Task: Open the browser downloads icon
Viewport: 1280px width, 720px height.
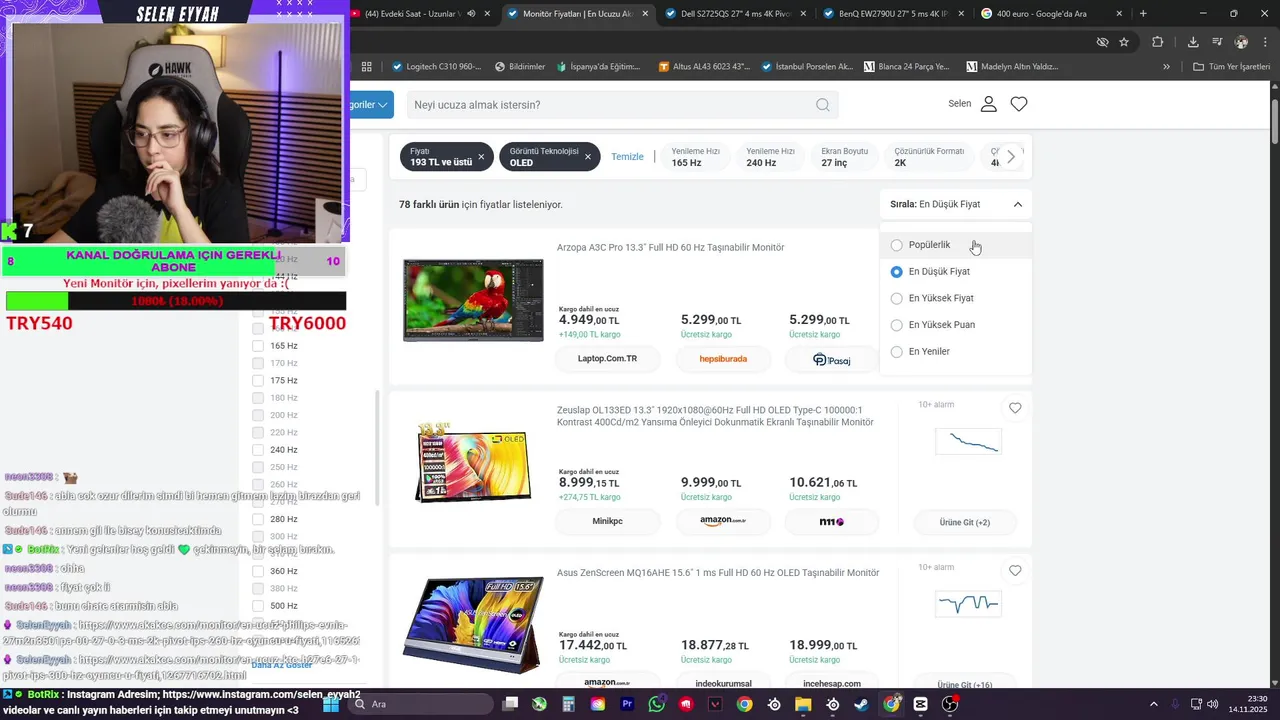Action: (1193, 42)
